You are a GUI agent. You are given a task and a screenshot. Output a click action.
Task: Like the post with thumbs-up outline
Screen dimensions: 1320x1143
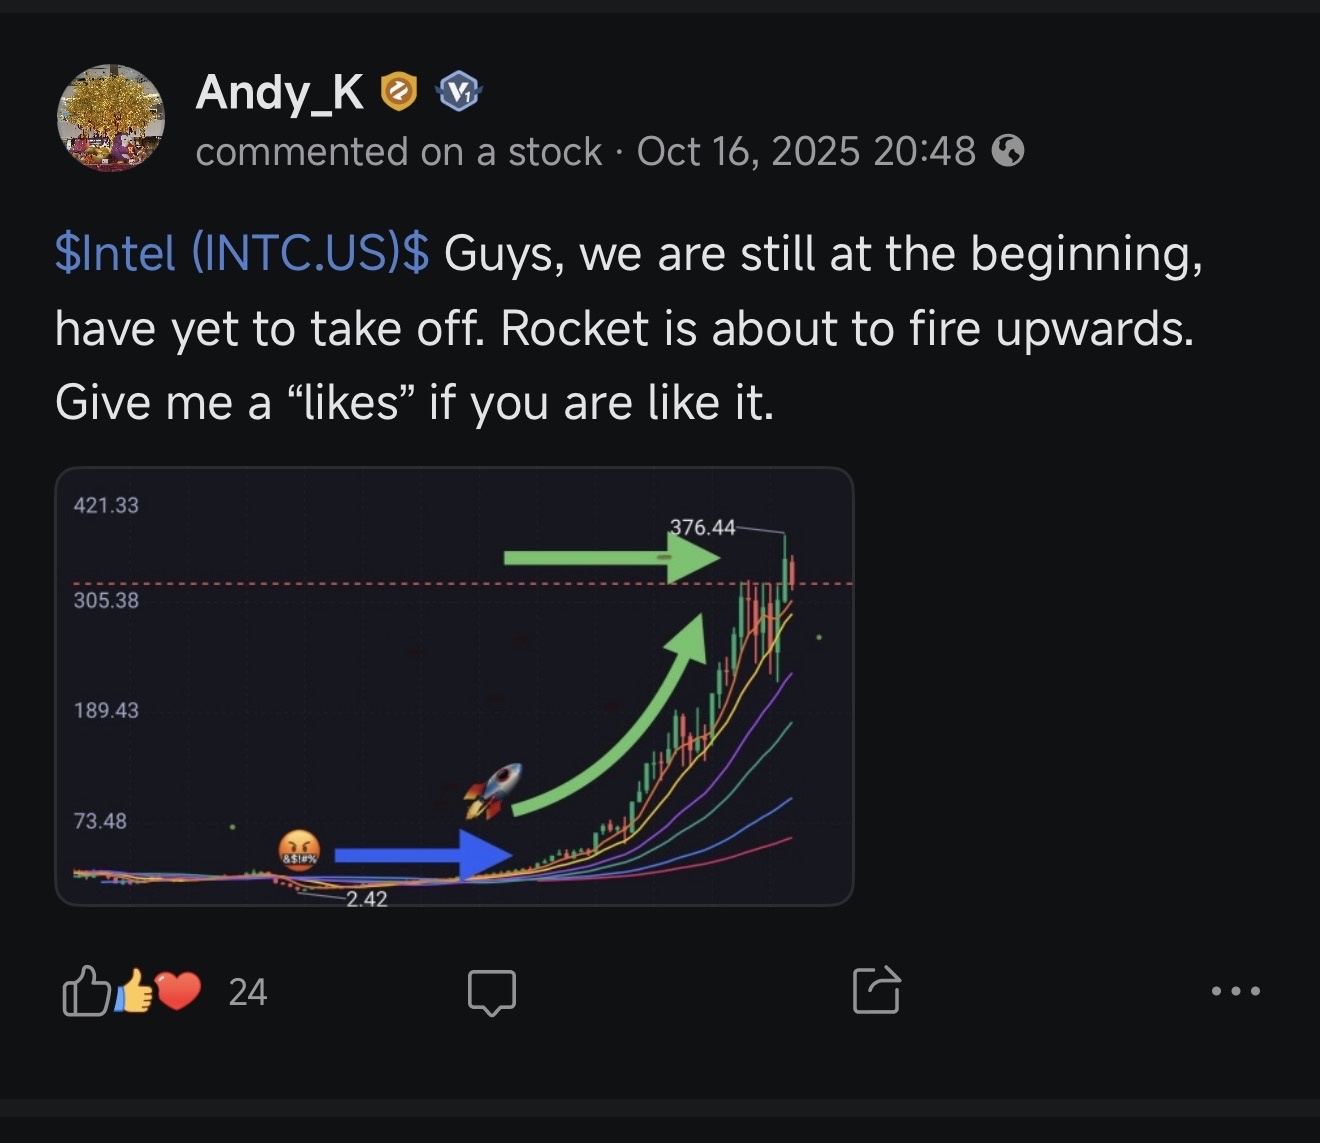(x=86, y=991)
